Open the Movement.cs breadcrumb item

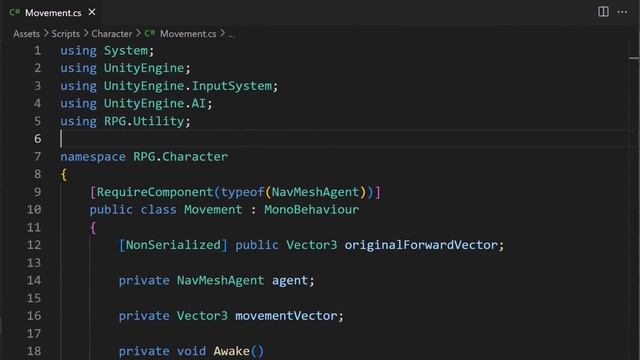coord(188,34)
